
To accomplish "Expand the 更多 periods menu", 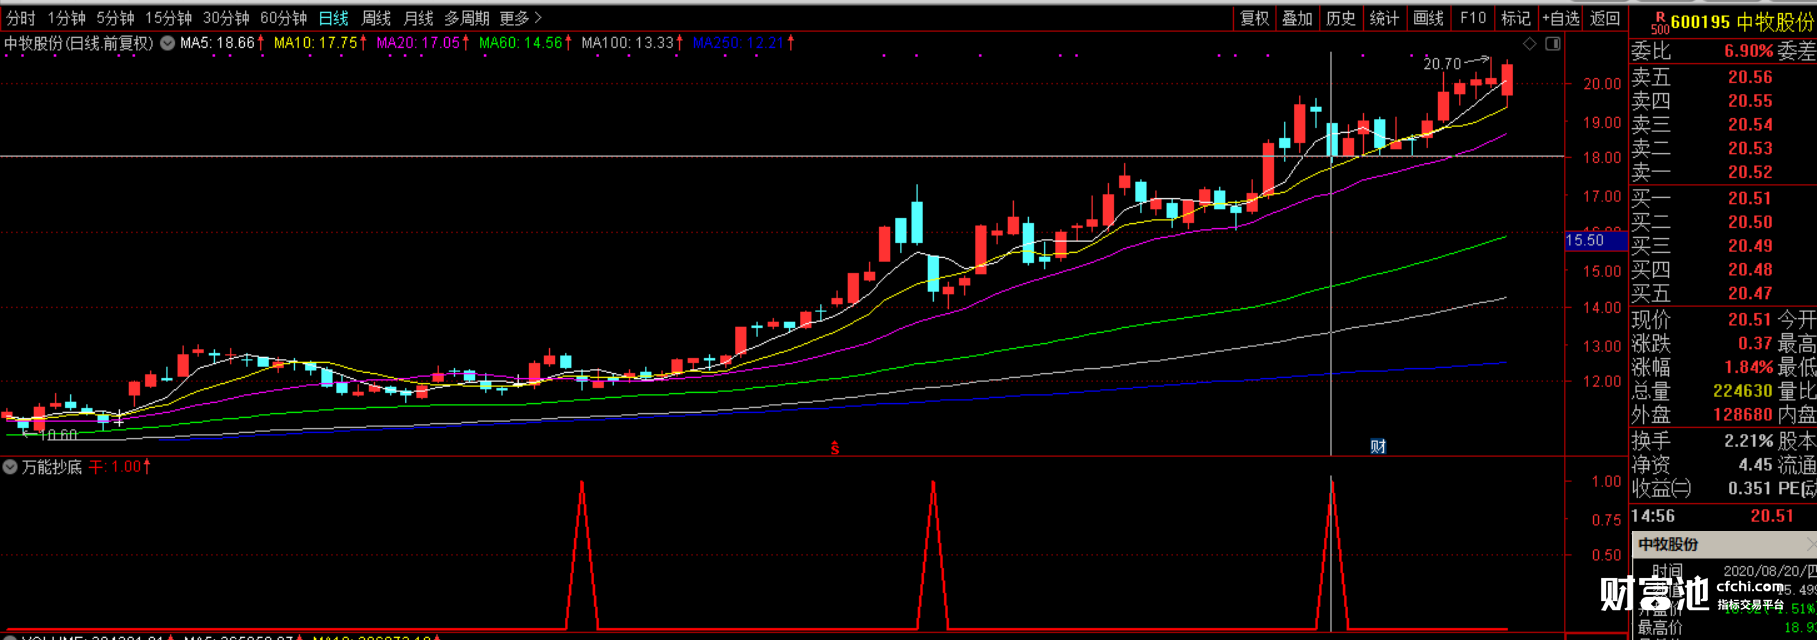I will pos(520,18).
